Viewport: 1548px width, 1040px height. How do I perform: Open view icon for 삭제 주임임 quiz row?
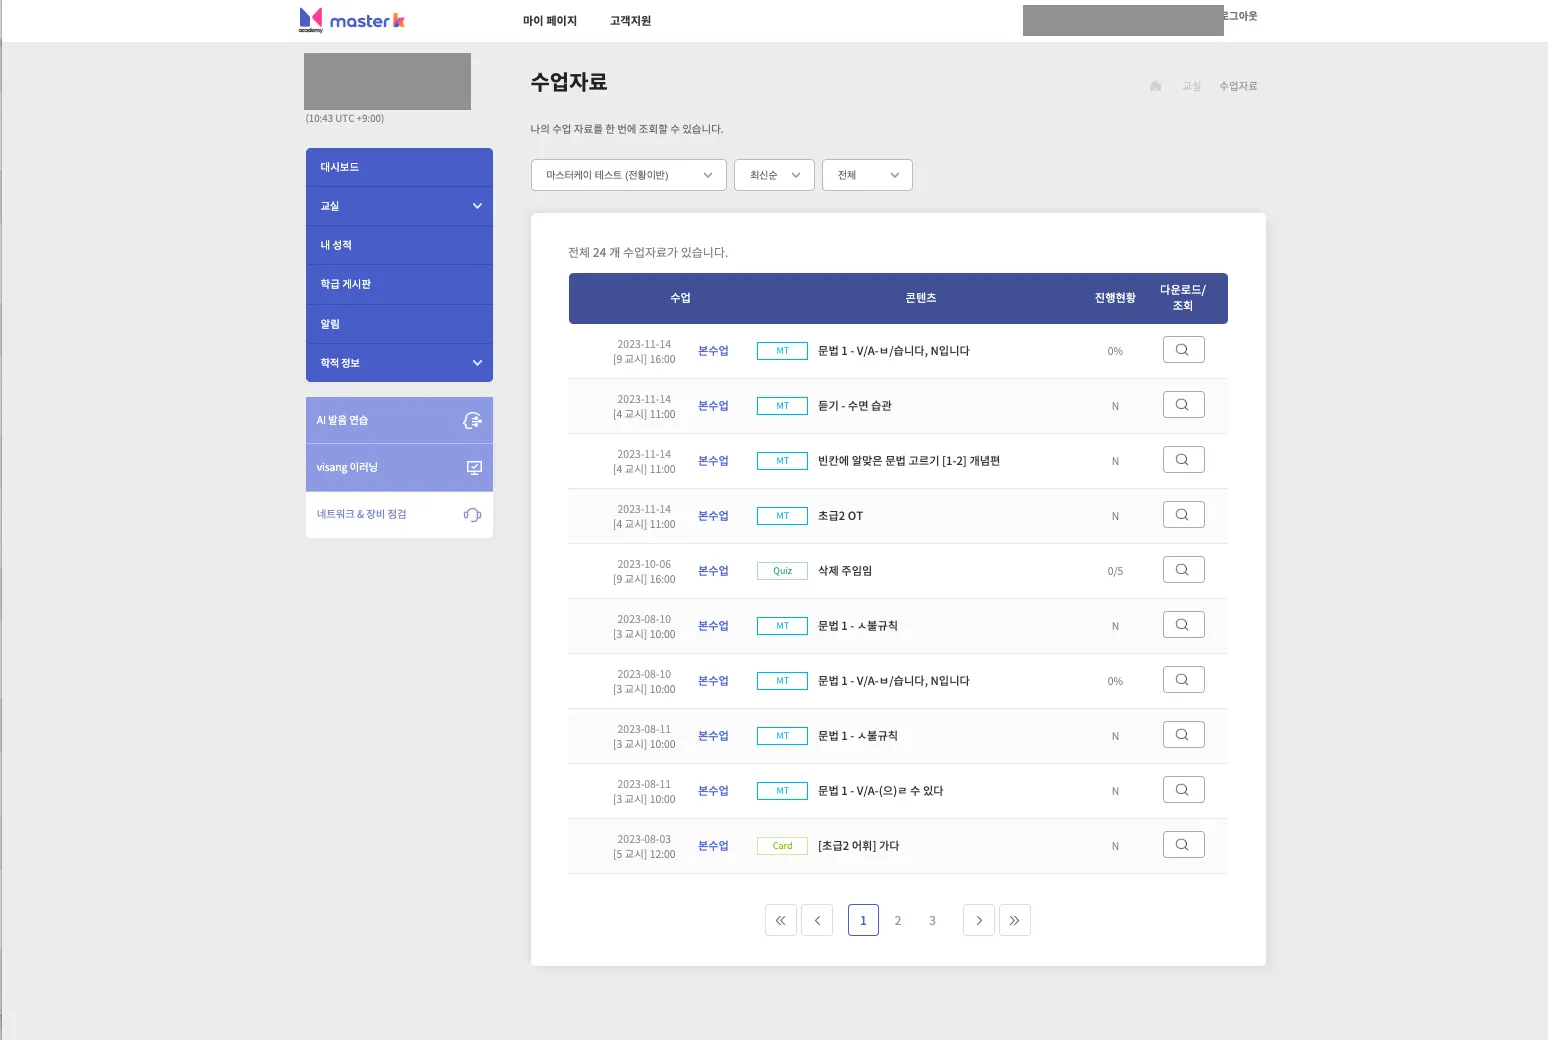click(1183, 570)
